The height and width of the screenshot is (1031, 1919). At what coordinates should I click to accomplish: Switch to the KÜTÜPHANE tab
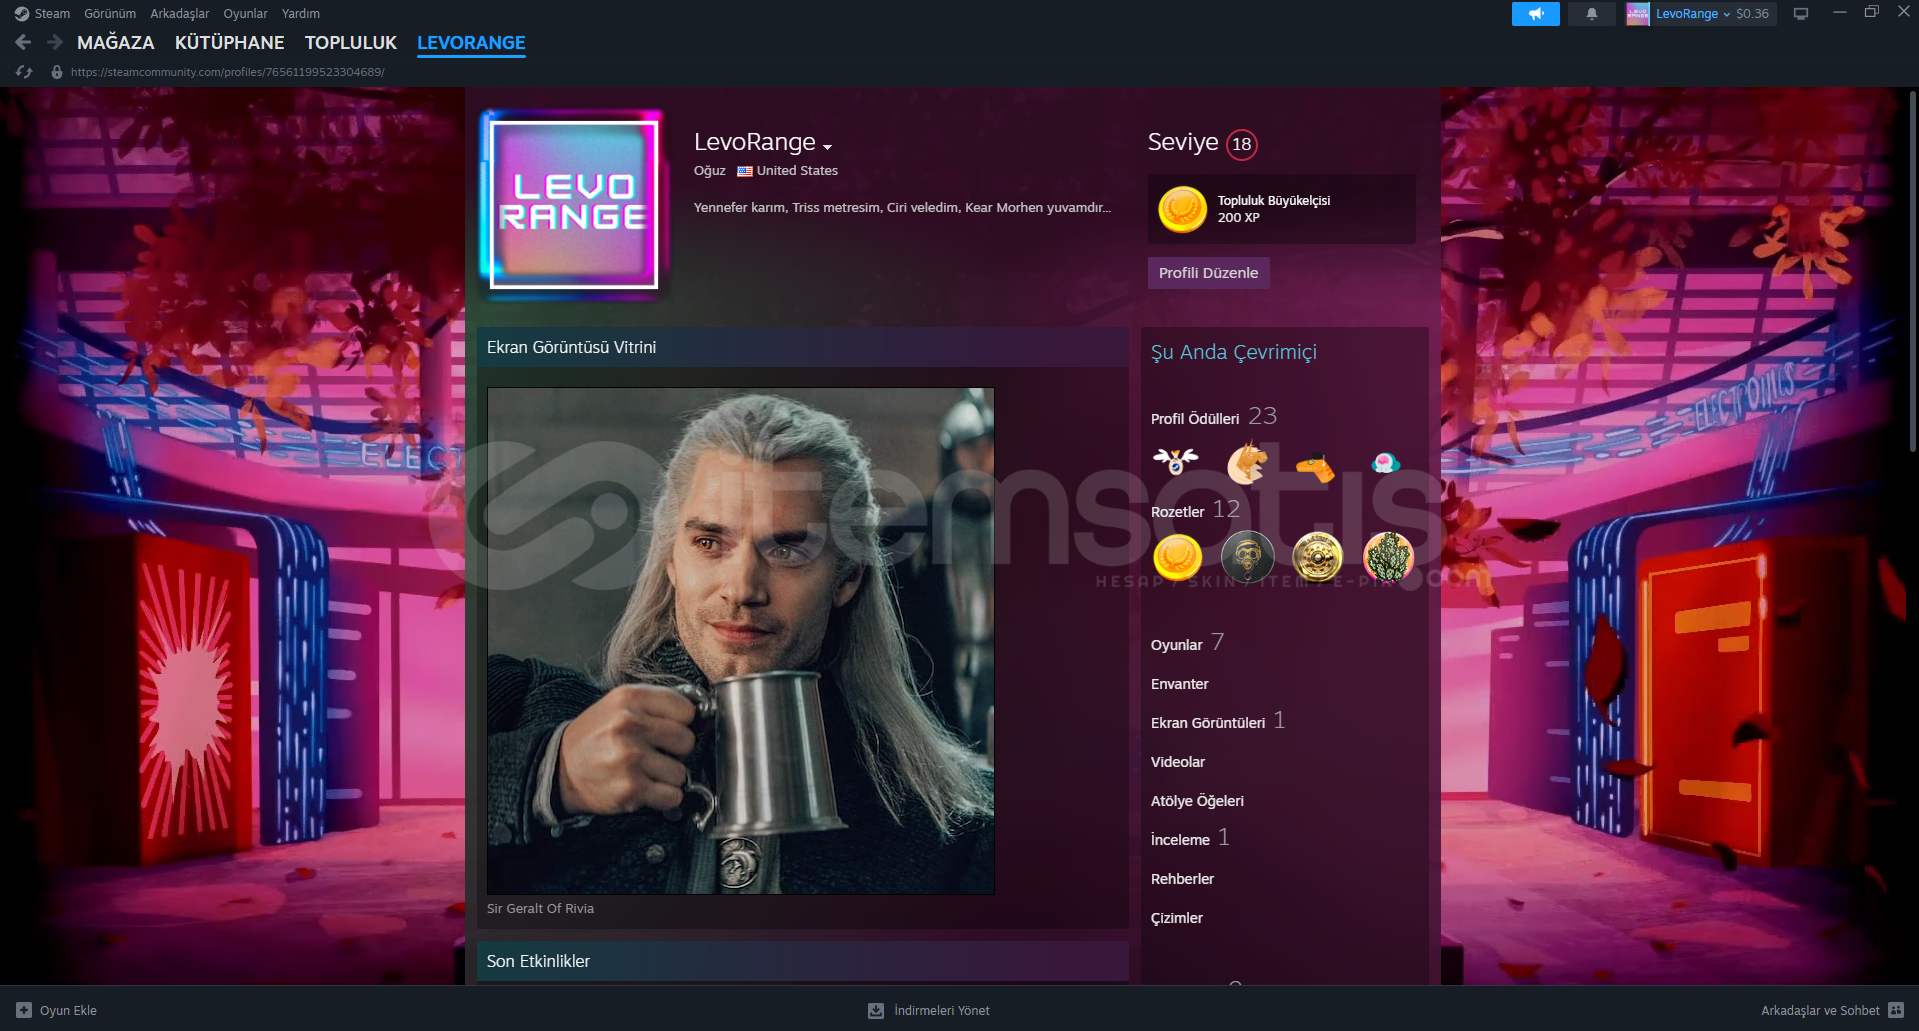[x=230, y=43]
